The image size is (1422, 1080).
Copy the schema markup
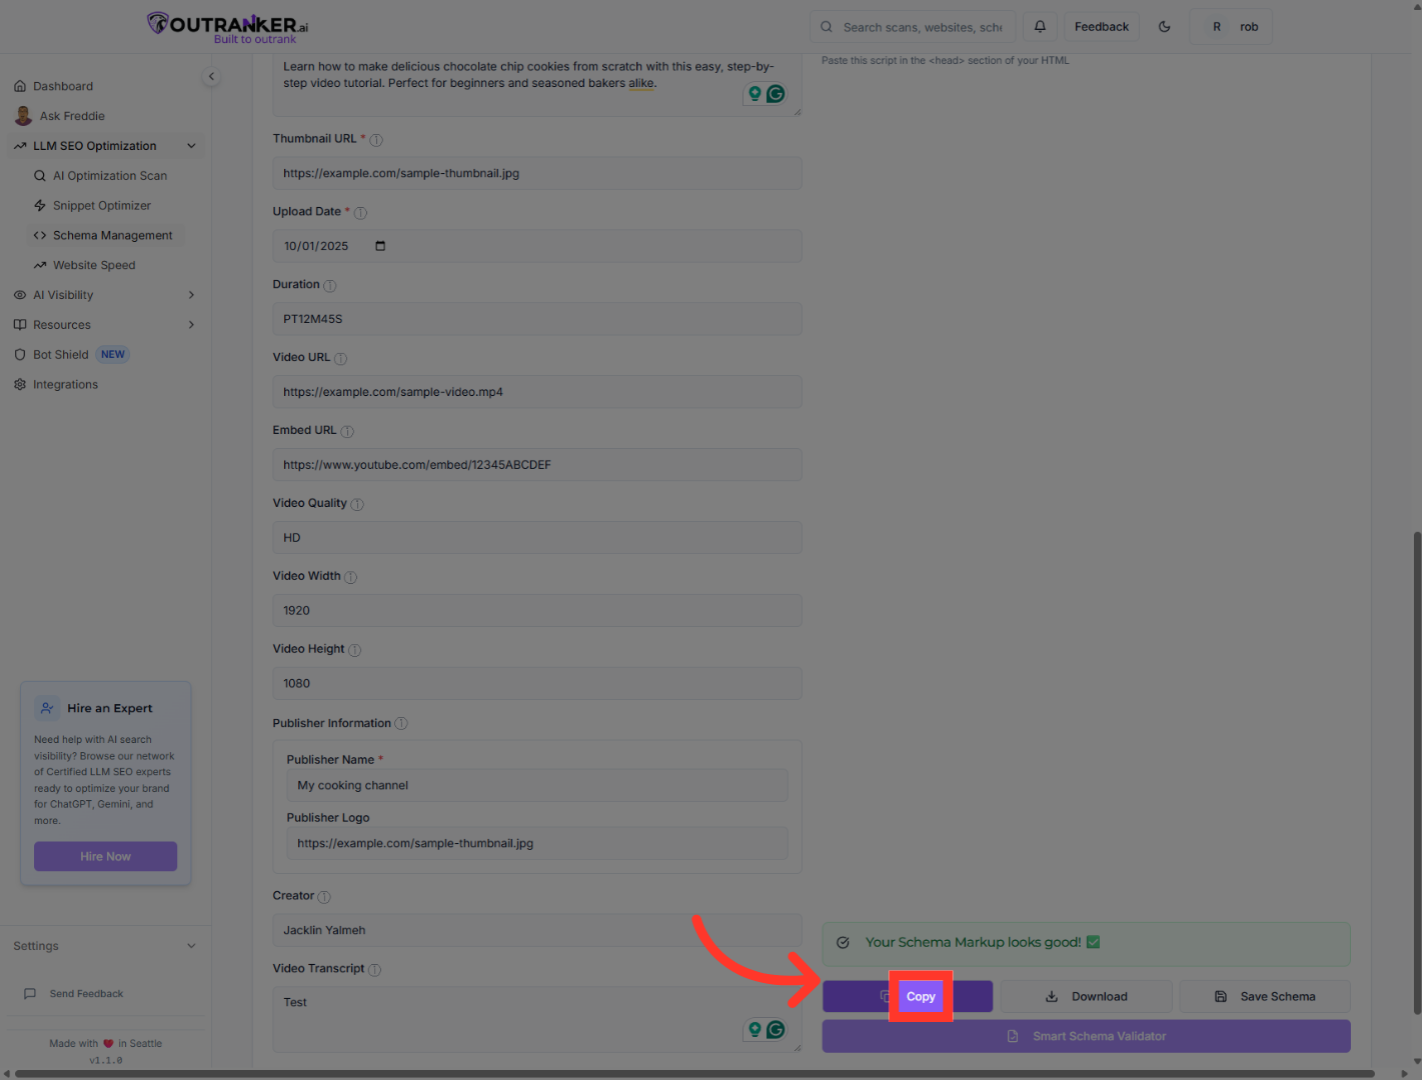[x=908, y=997]
